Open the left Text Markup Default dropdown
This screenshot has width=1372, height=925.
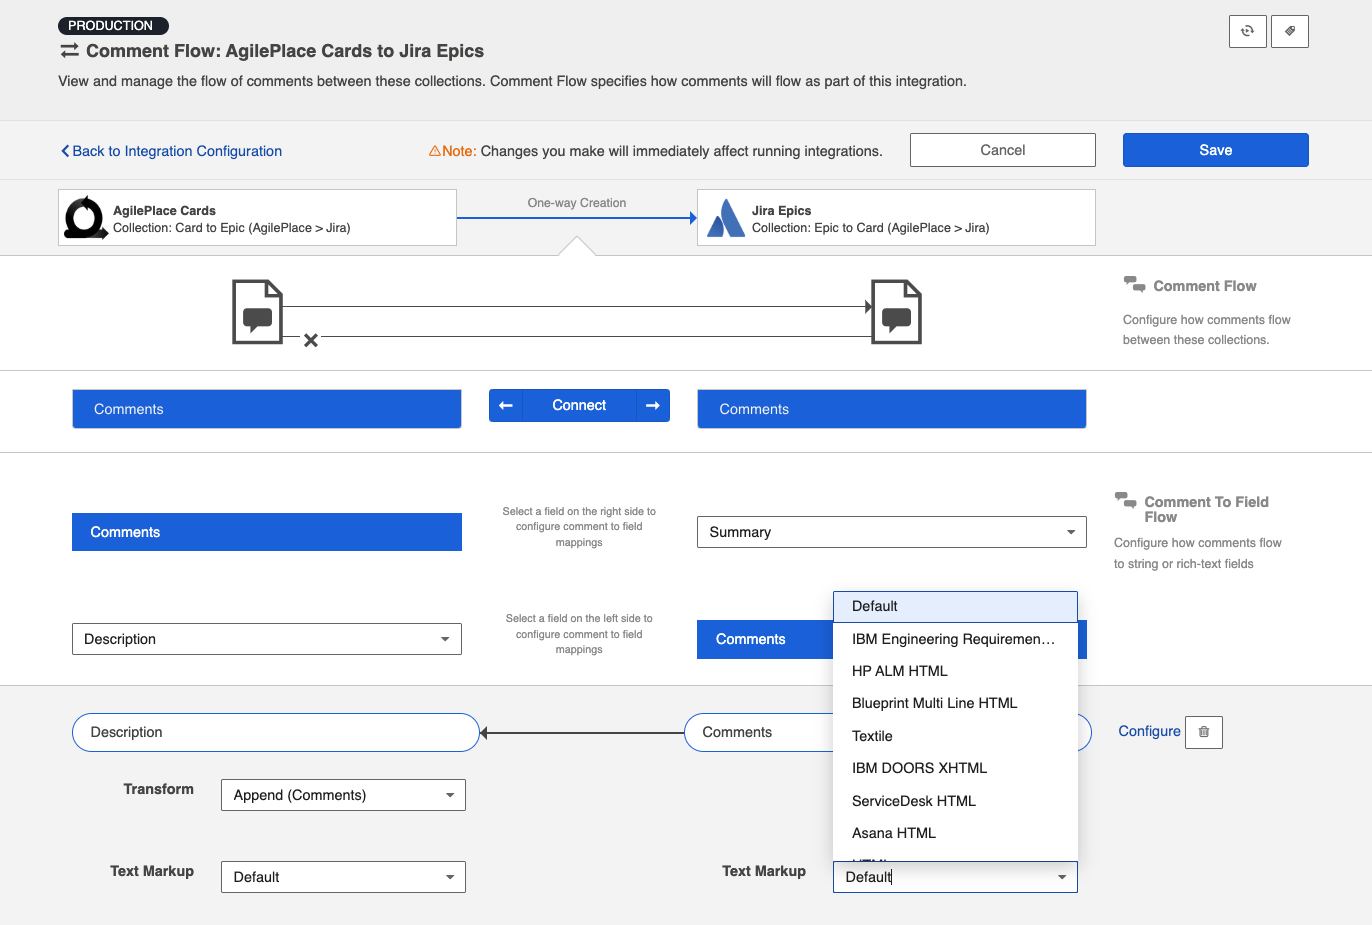coord(343,877)
